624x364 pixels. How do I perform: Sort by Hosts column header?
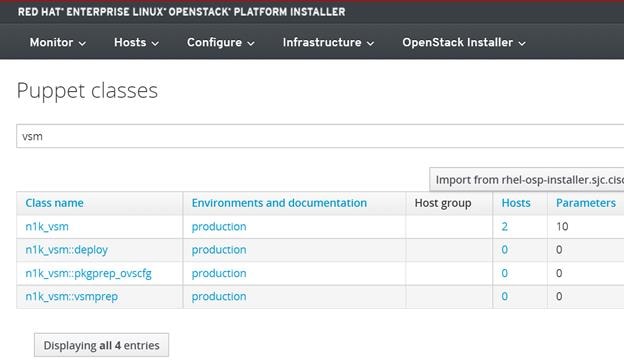click(x=516, y=203)
